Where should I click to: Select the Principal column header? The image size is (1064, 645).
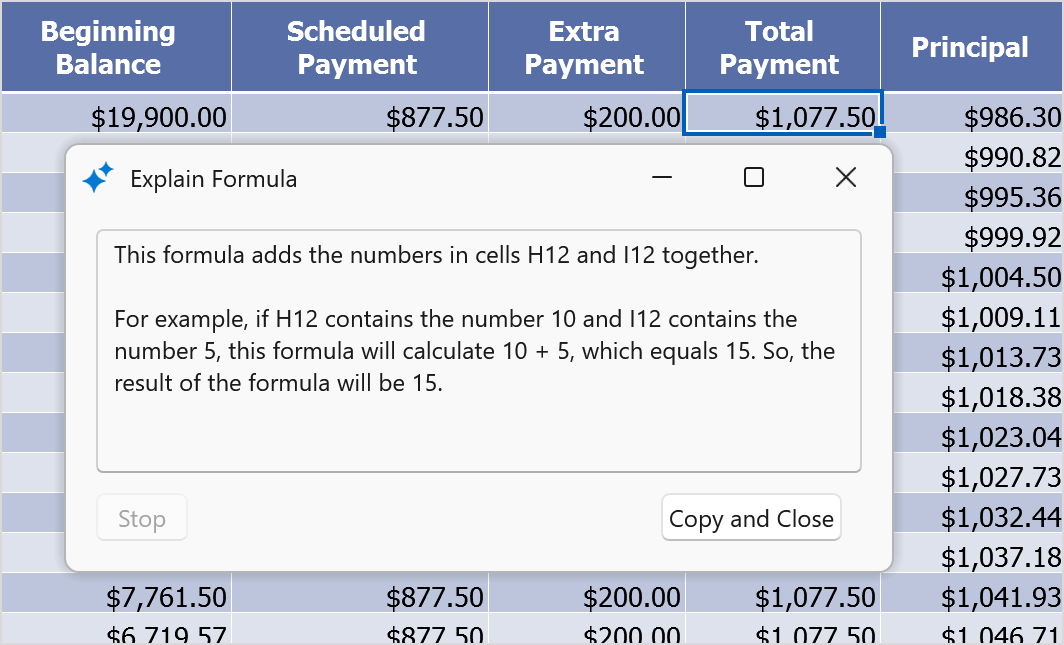969,47
